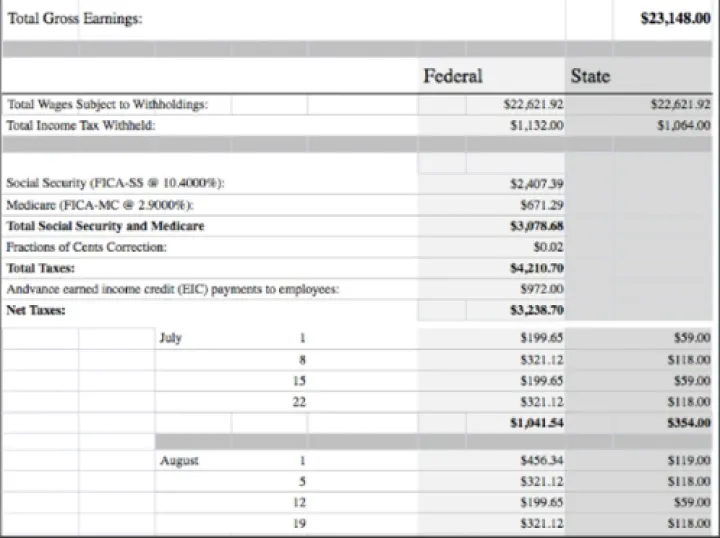The height and width of the screenshot is (538, 720).
Task: Click the State amount for July 15
Action: (x=691, y=381)
